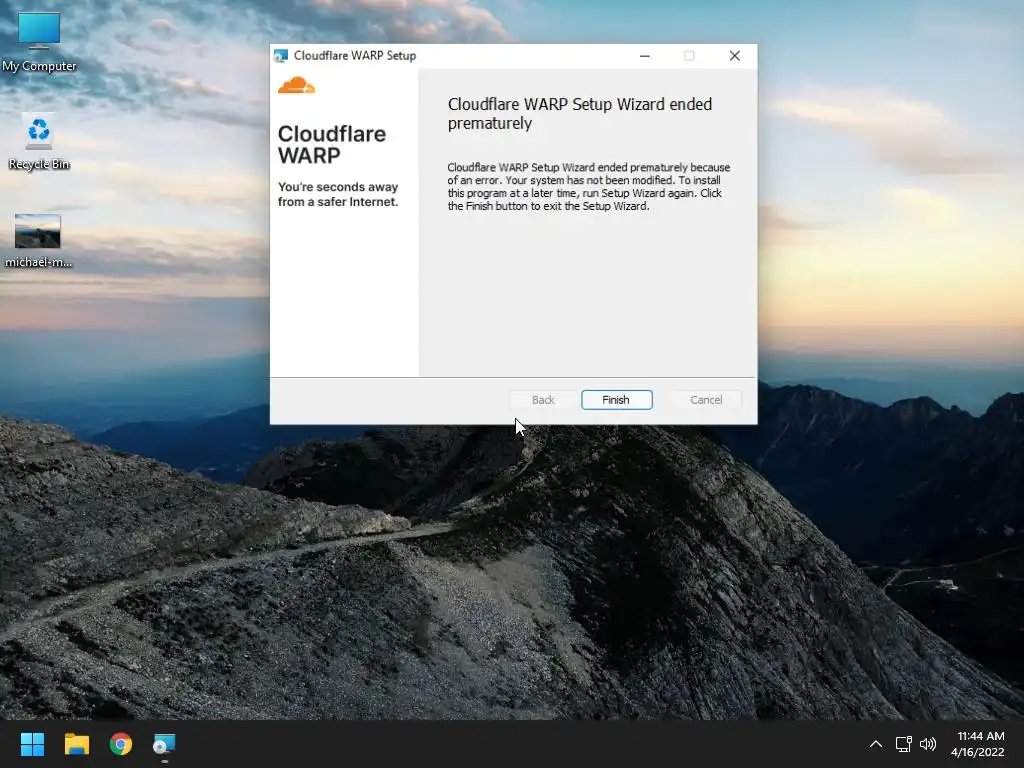The width and height of the screenshot is (1024, 768).
Task: Click the 'Cloudflare WARP Setup' title bar text
Action: pos(355,56)
